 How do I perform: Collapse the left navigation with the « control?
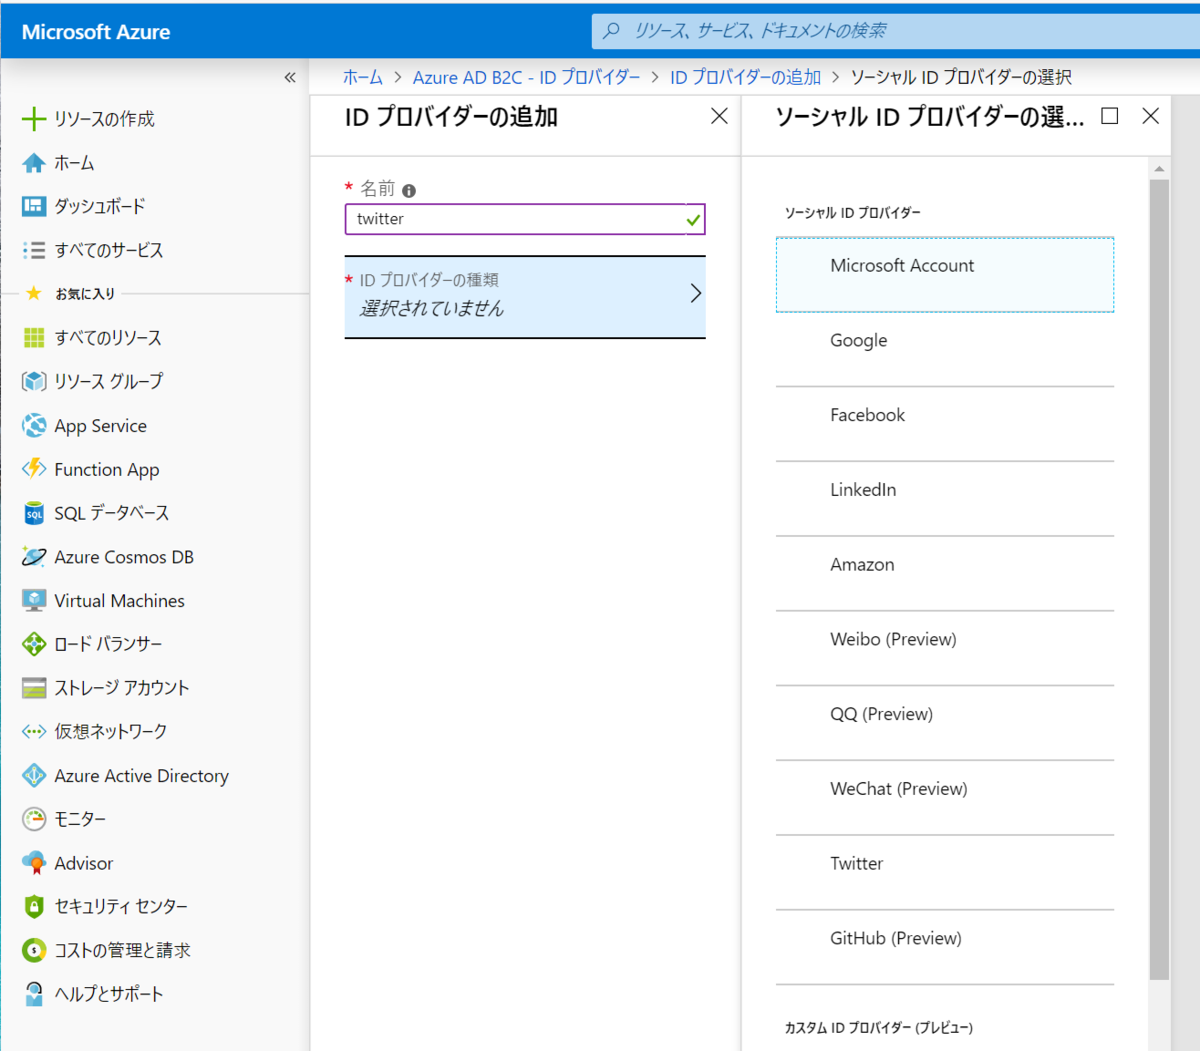(289, 77)
